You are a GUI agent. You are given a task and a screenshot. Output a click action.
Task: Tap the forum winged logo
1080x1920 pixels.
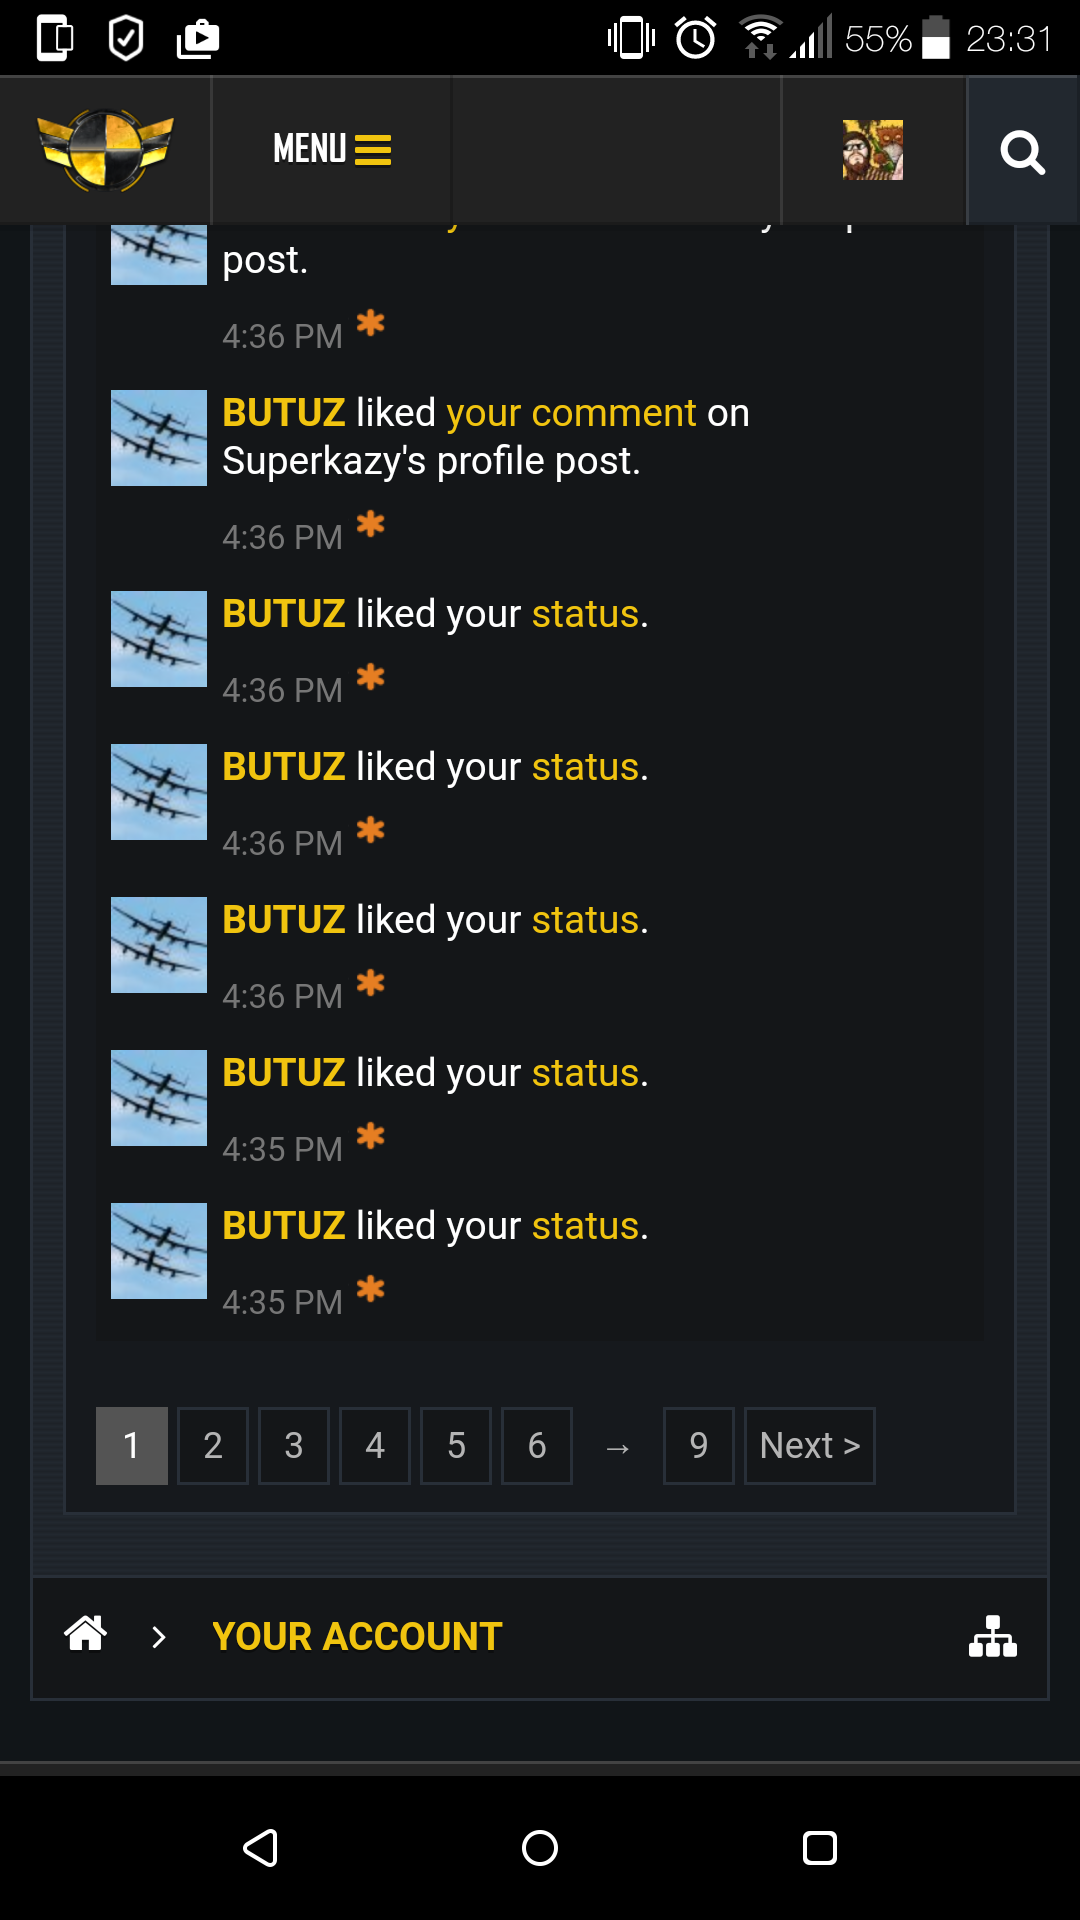105,150
